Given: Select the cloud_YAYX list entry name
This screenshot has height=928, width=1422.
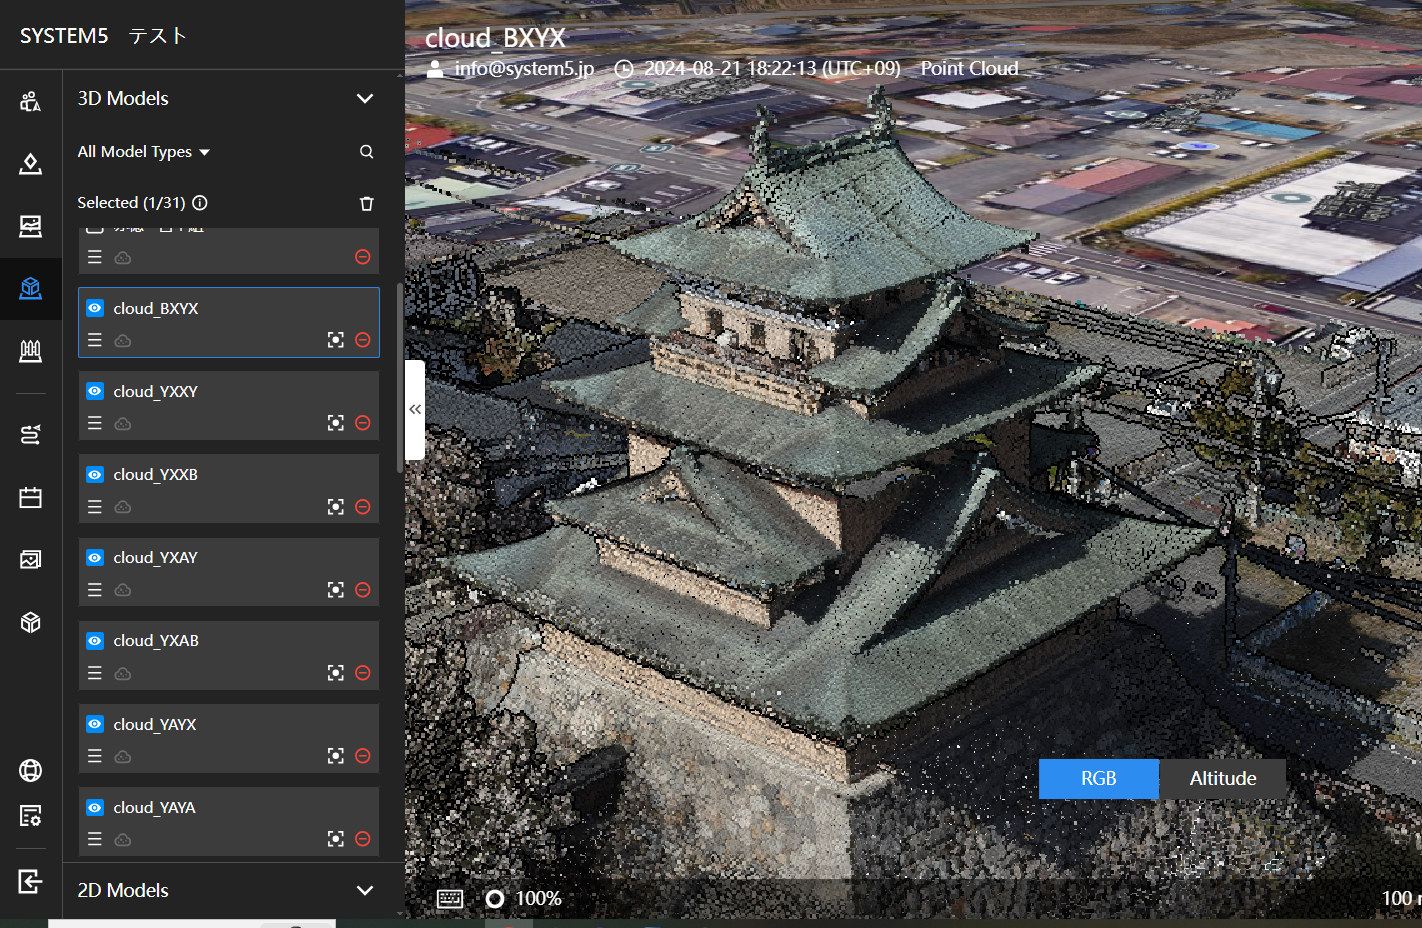Looking at the screenshot, I should [155, 724].
